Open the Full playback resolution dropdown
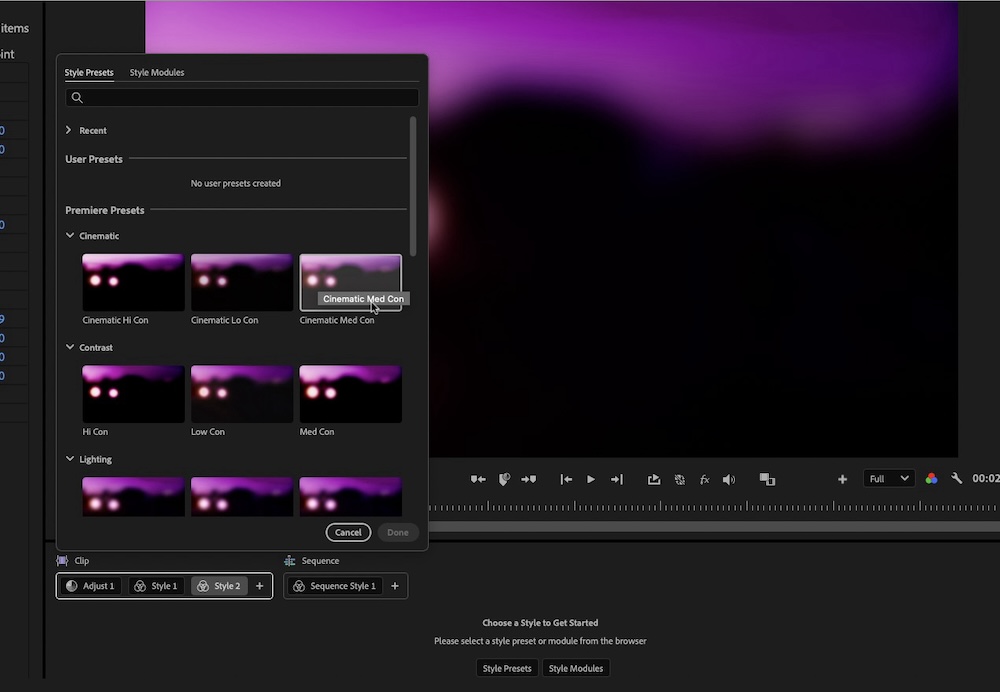1000x692 pixels. click(888, 478)
